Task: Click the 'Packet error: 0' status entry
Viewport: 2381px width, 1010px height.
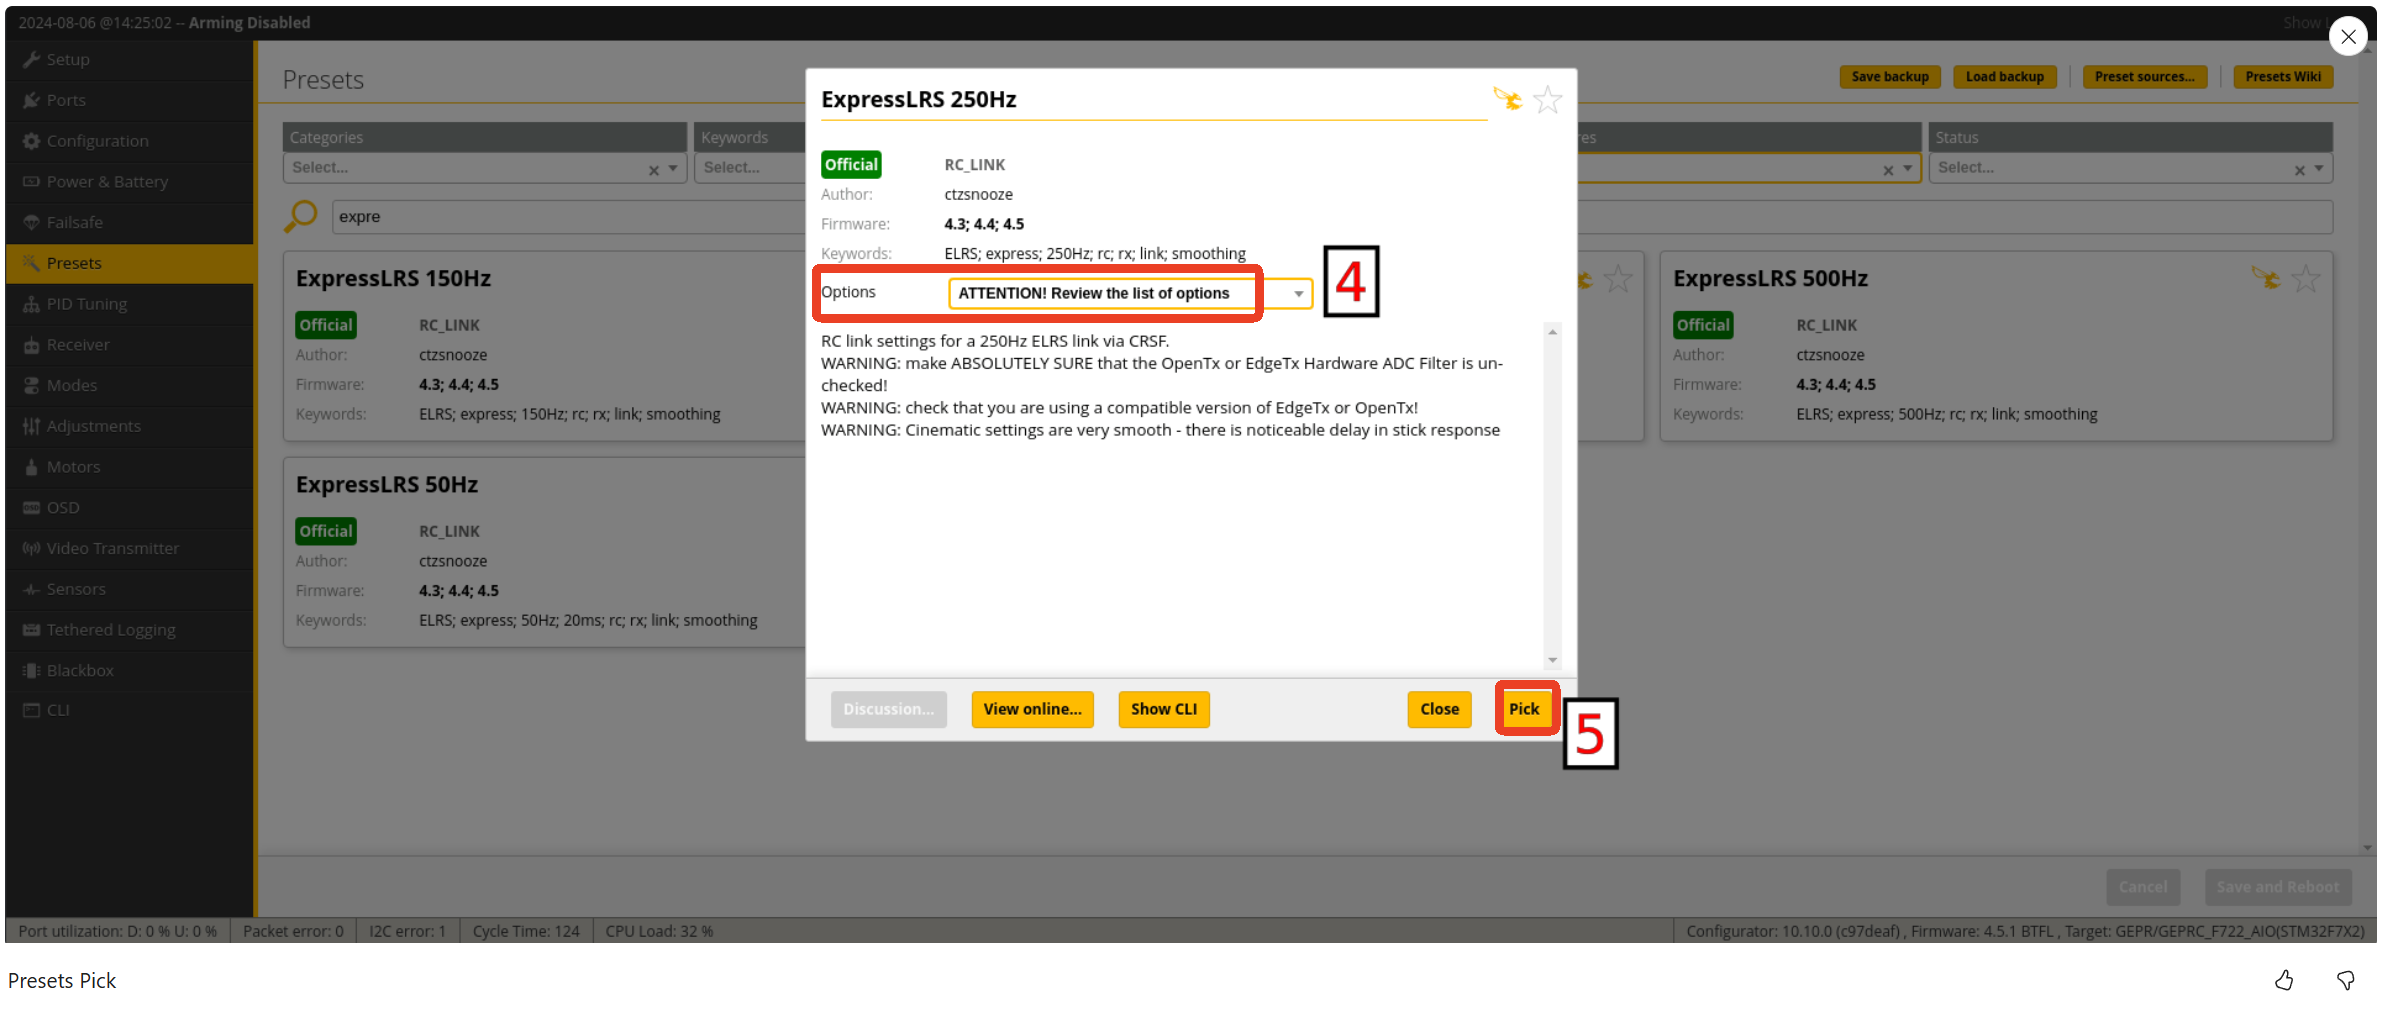Action: (293, 931)
